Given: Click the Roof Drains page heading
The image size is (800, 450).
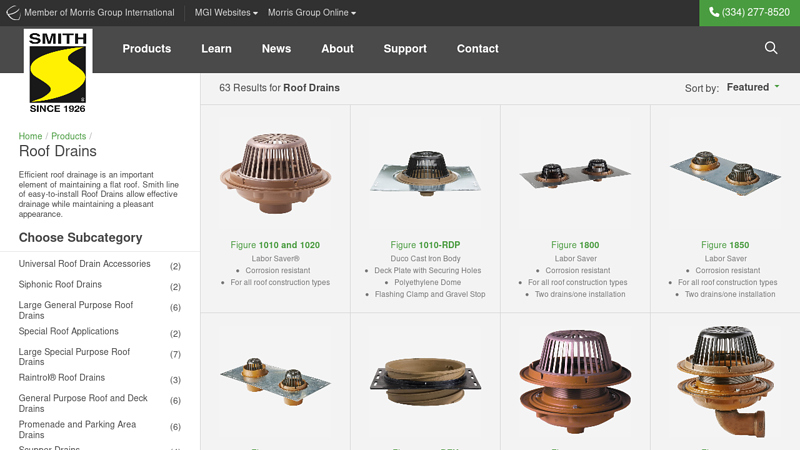Looking at the screenshot, I should (58, 151).
